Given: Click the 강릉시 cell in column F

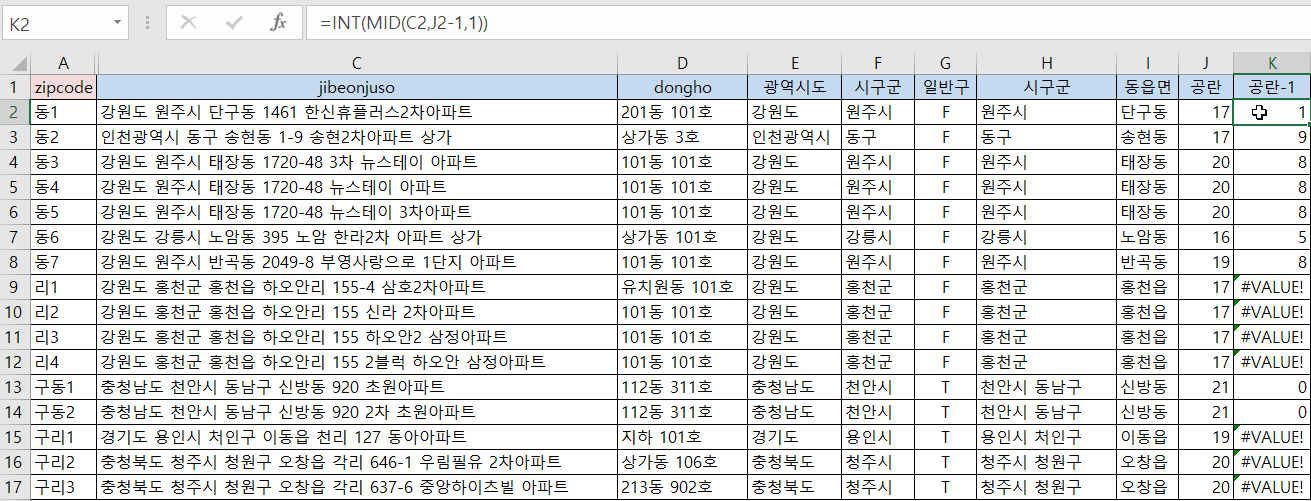Looking at the screenshot, I should point(877,237).
